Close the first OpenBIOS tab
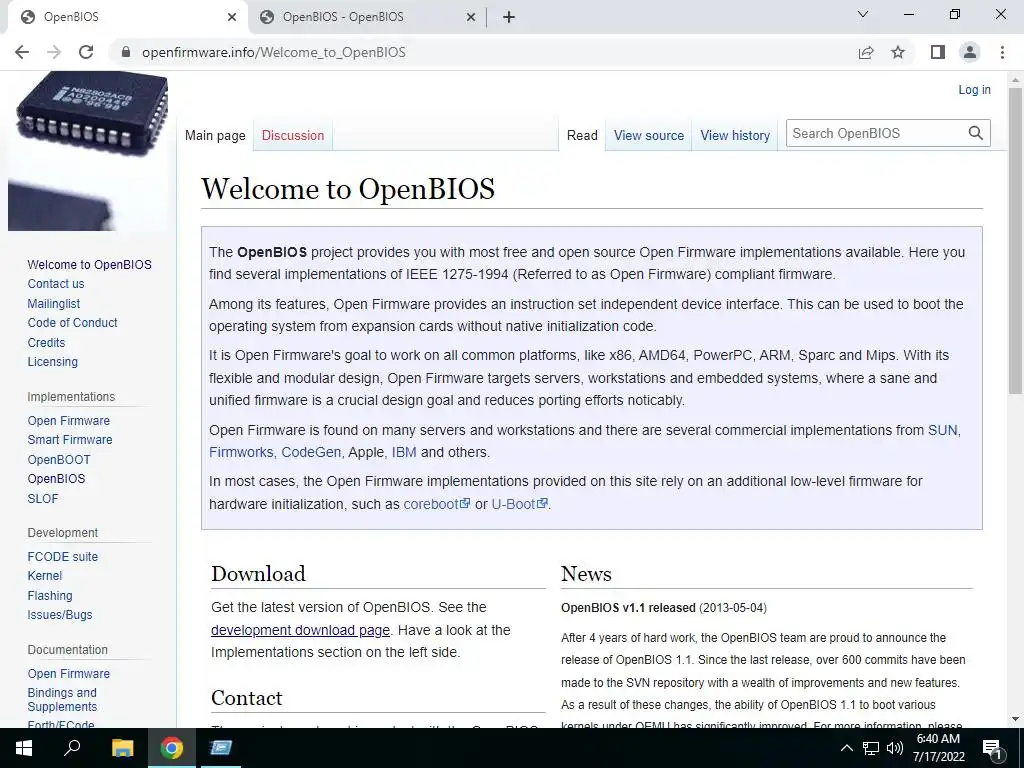Viewport: 1024px width, 768px height. coord(232,17)
